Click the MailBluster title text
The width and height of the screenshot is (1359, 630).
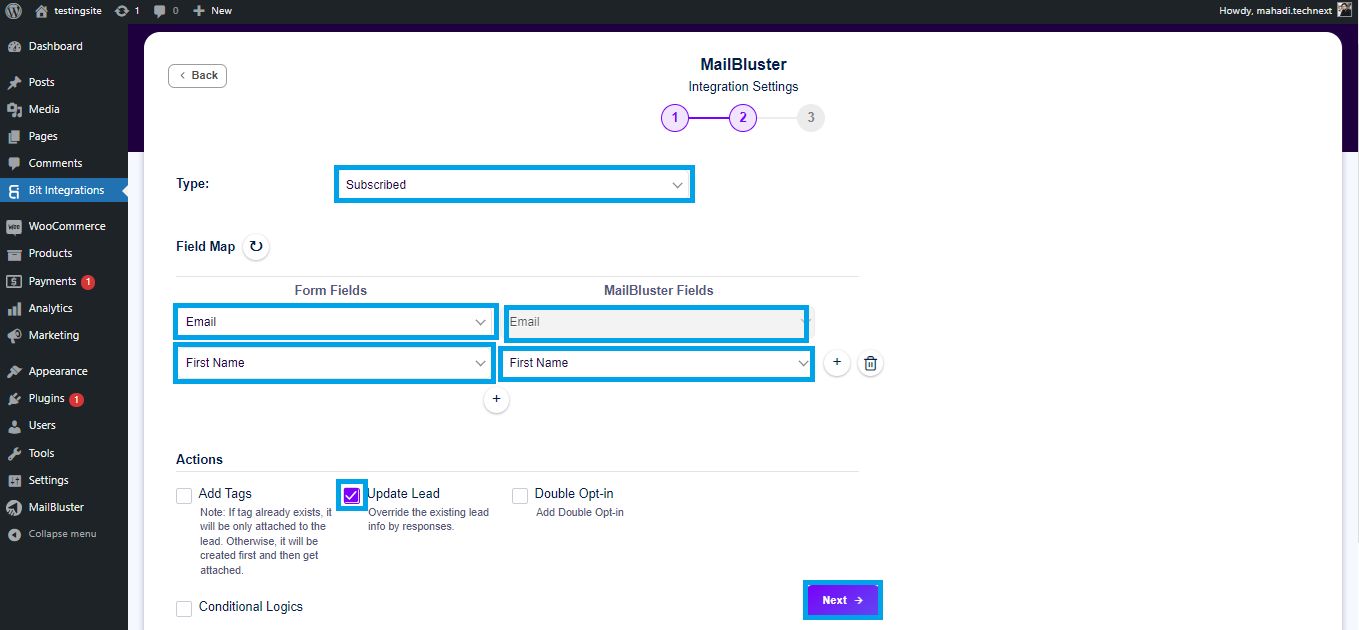[x=743, y=65]
